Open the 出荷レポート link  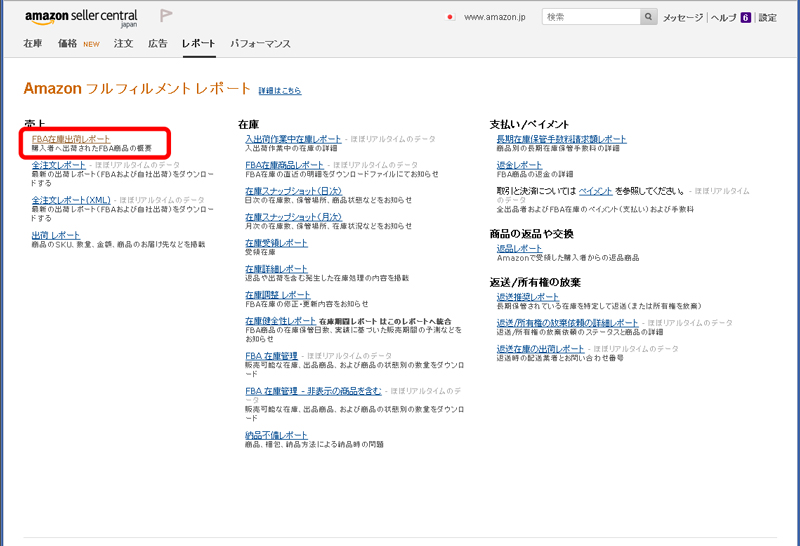[56, 235]
